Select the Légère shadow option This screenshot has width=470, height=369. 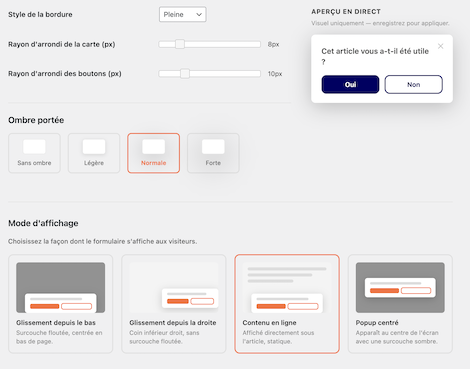click(x=94, y=153)
